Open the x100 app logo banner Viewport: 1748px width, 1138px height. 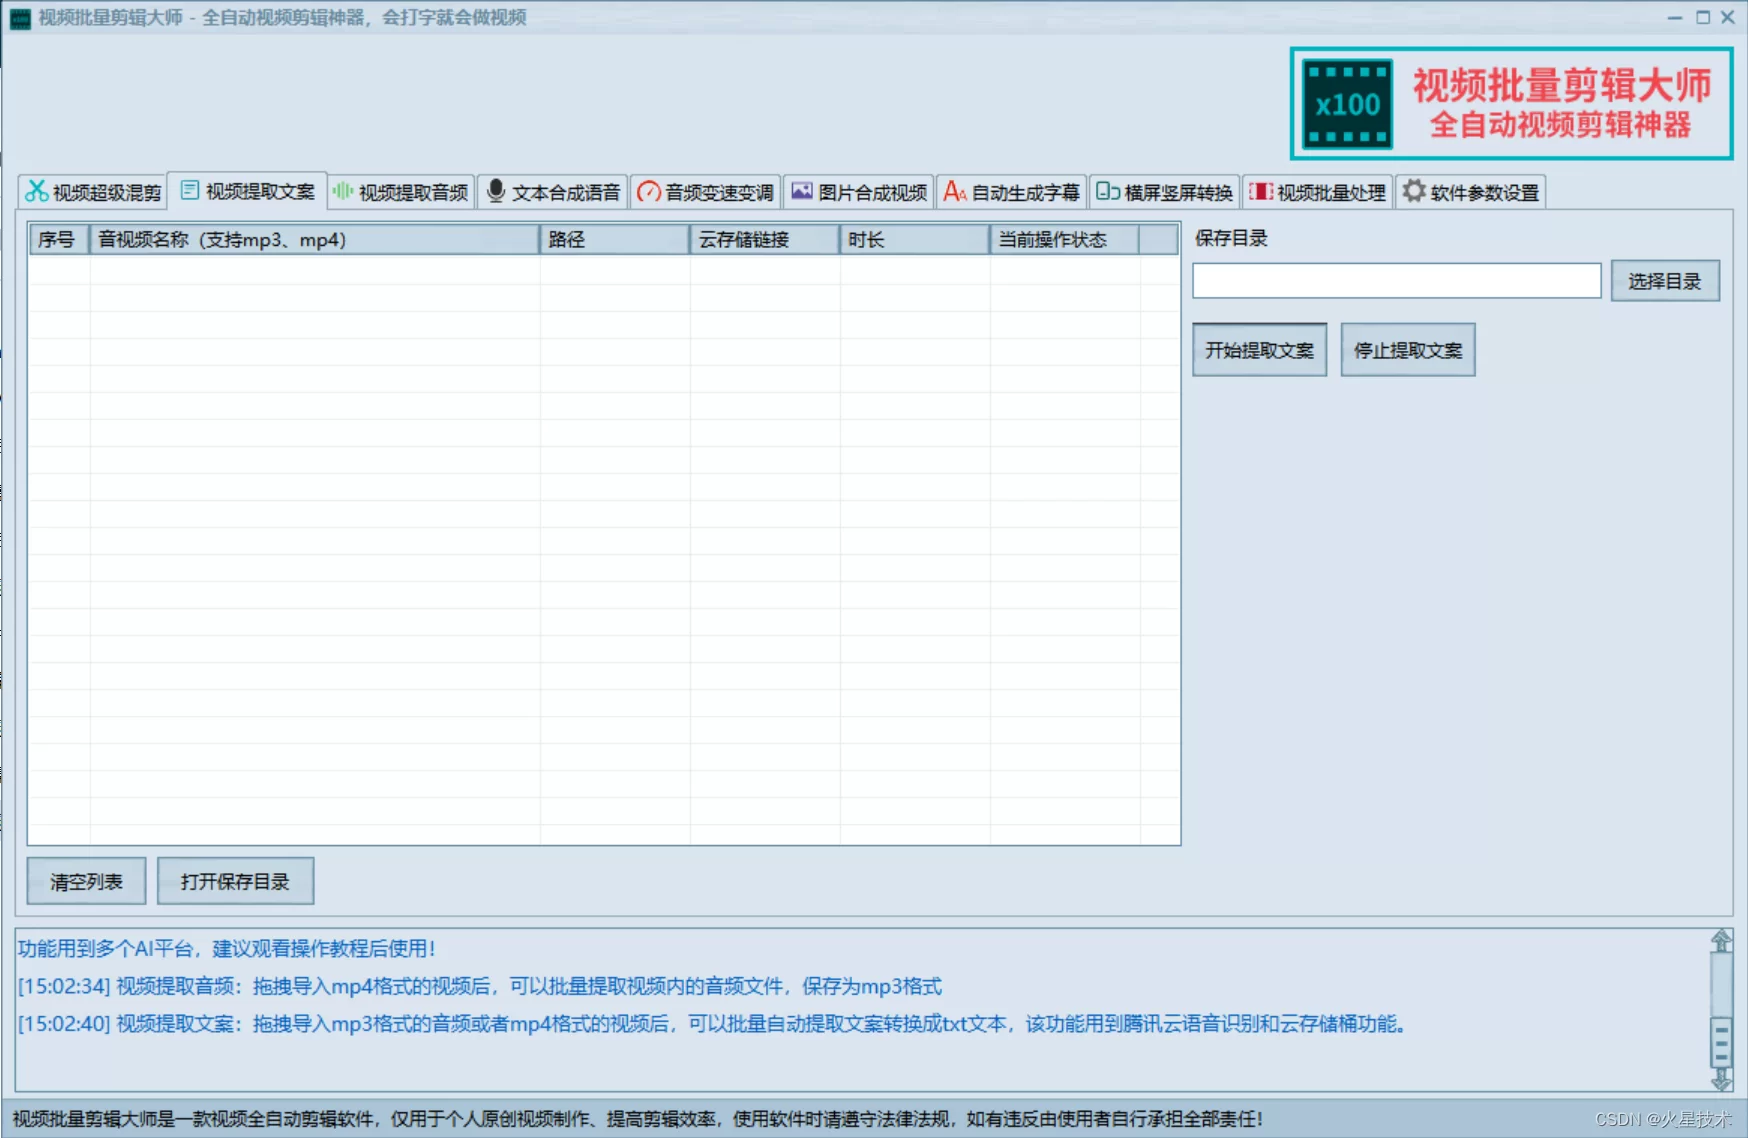1510,104
